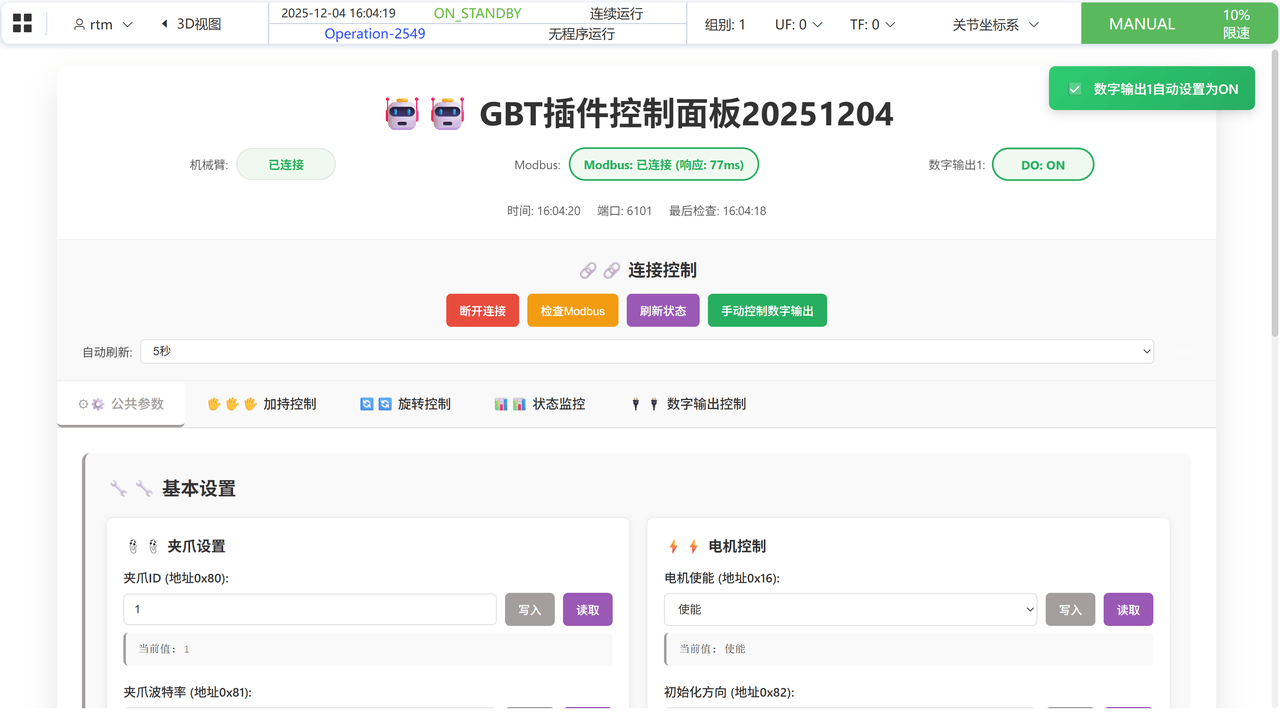Viewport: 1280px width, 719px height.
Task: Toggle the DO: ON status pill
Action: click(1042, 165)
